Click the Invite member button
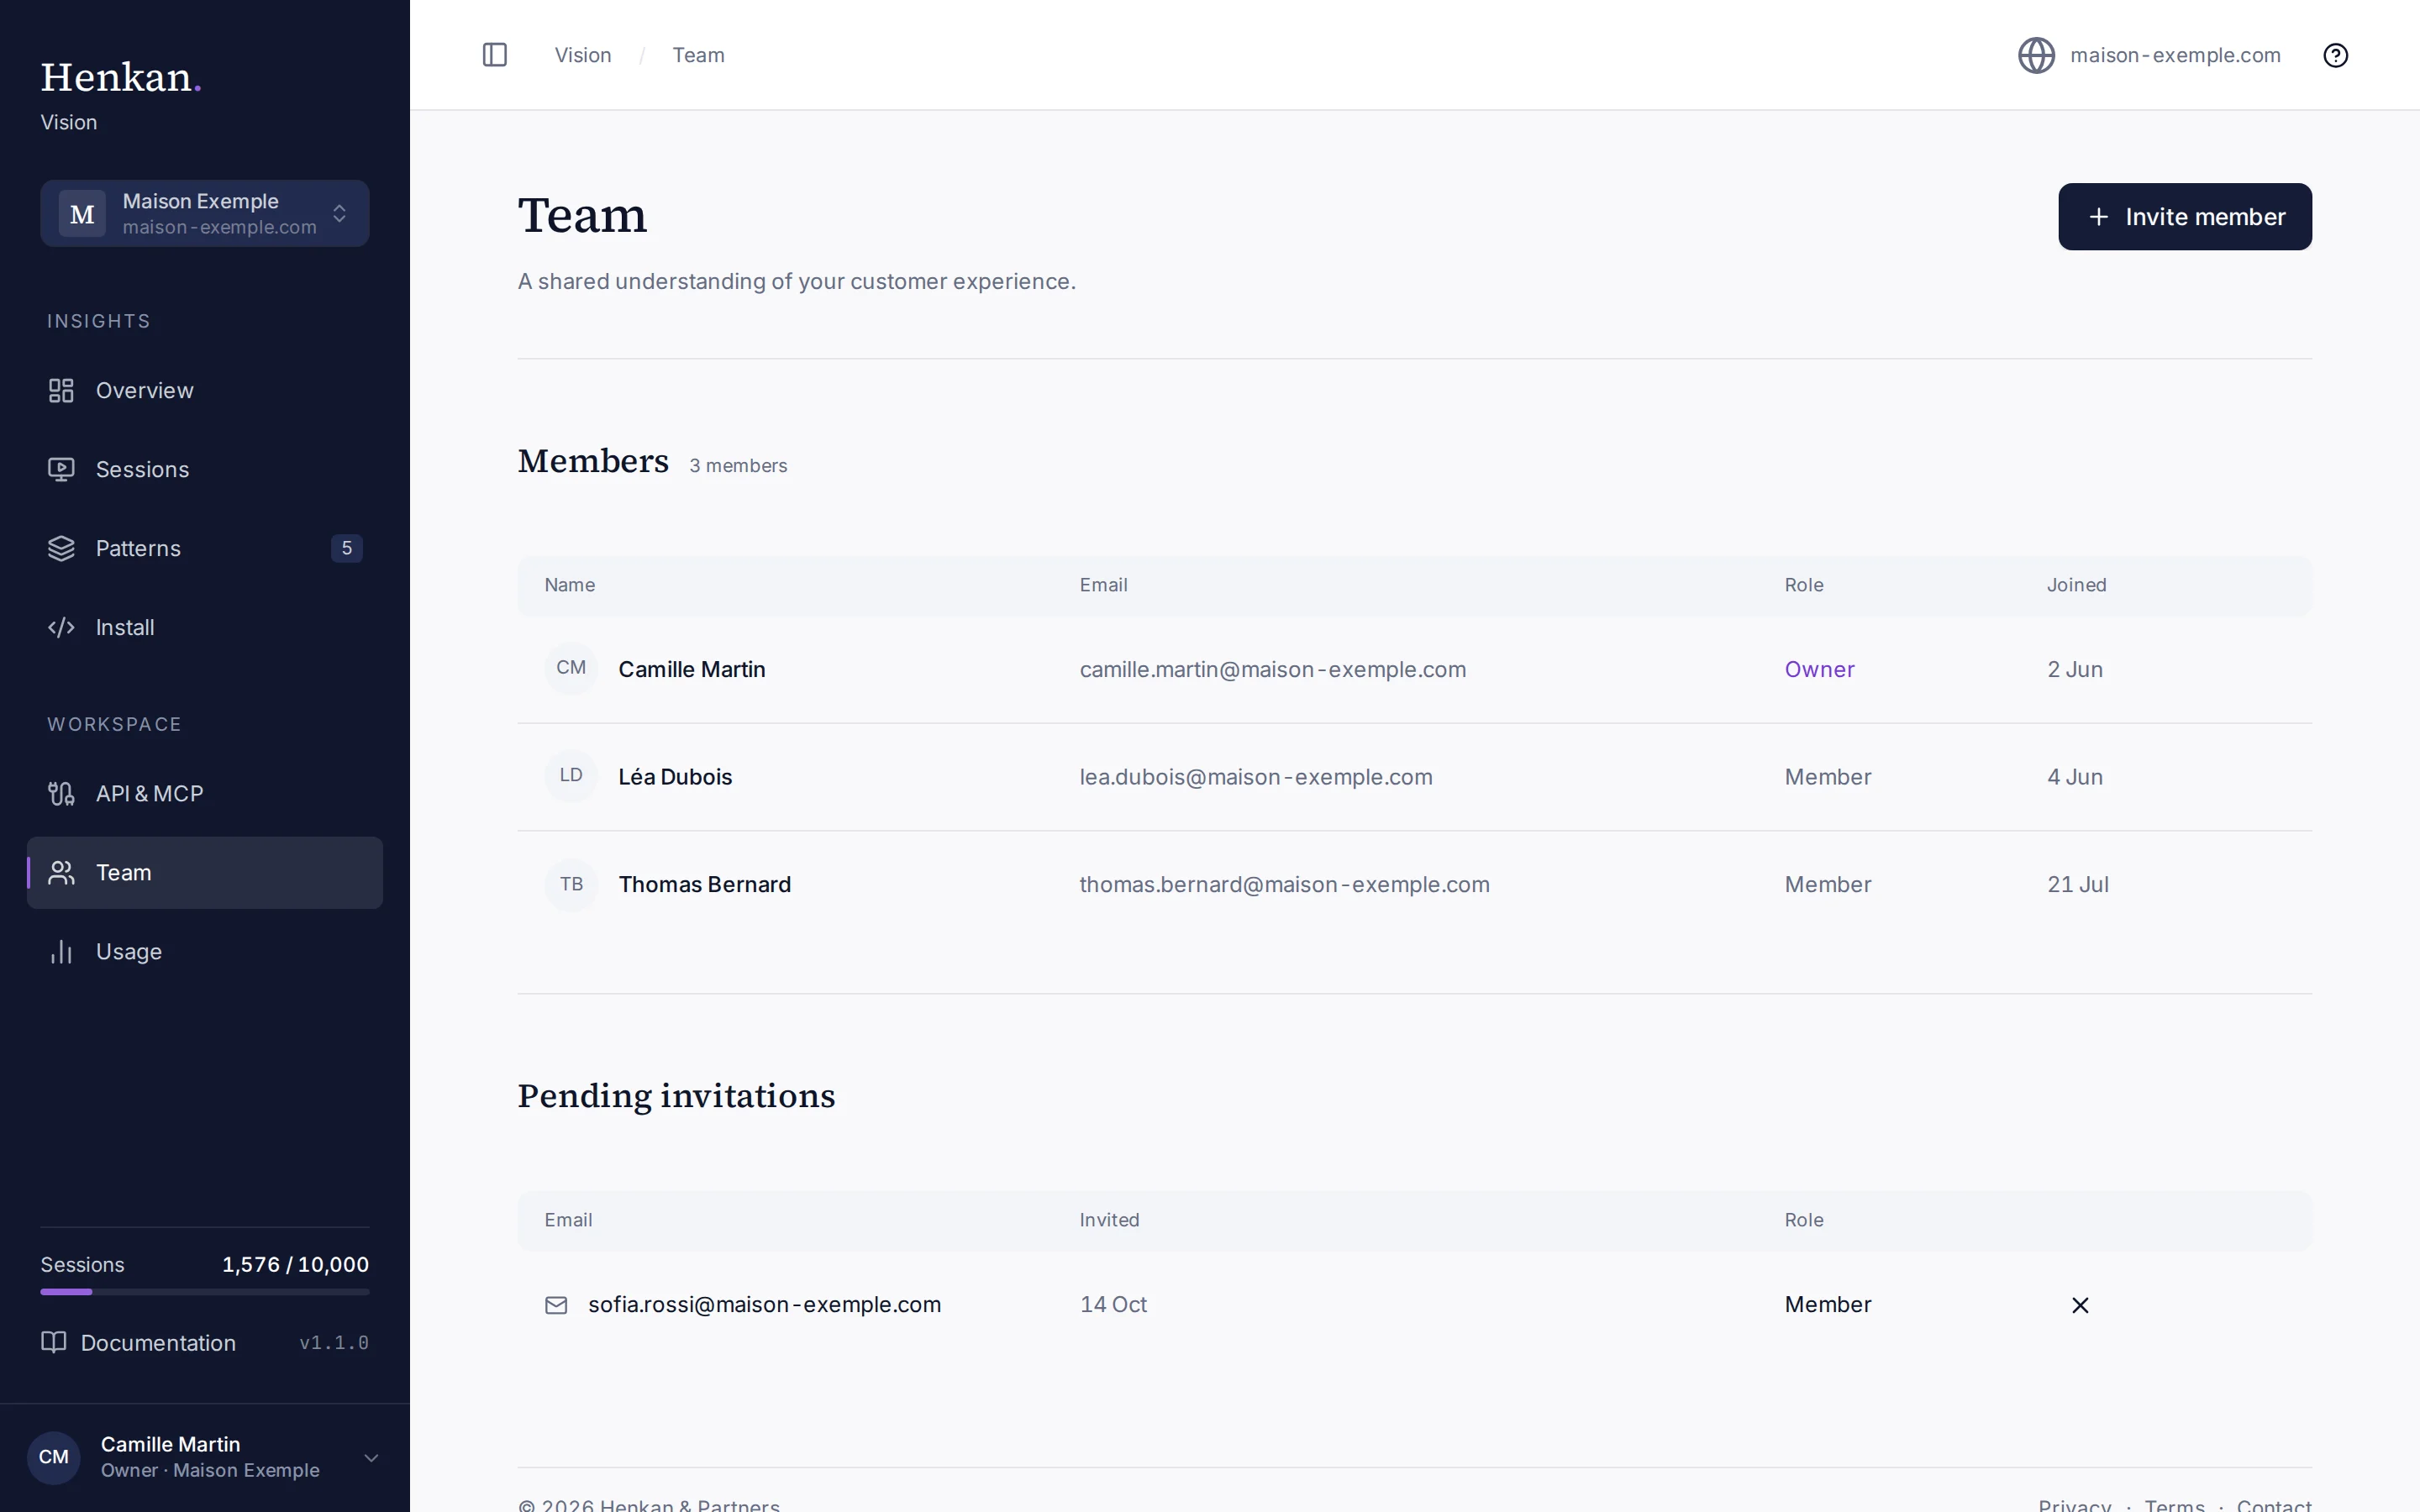 (2185, 216)
